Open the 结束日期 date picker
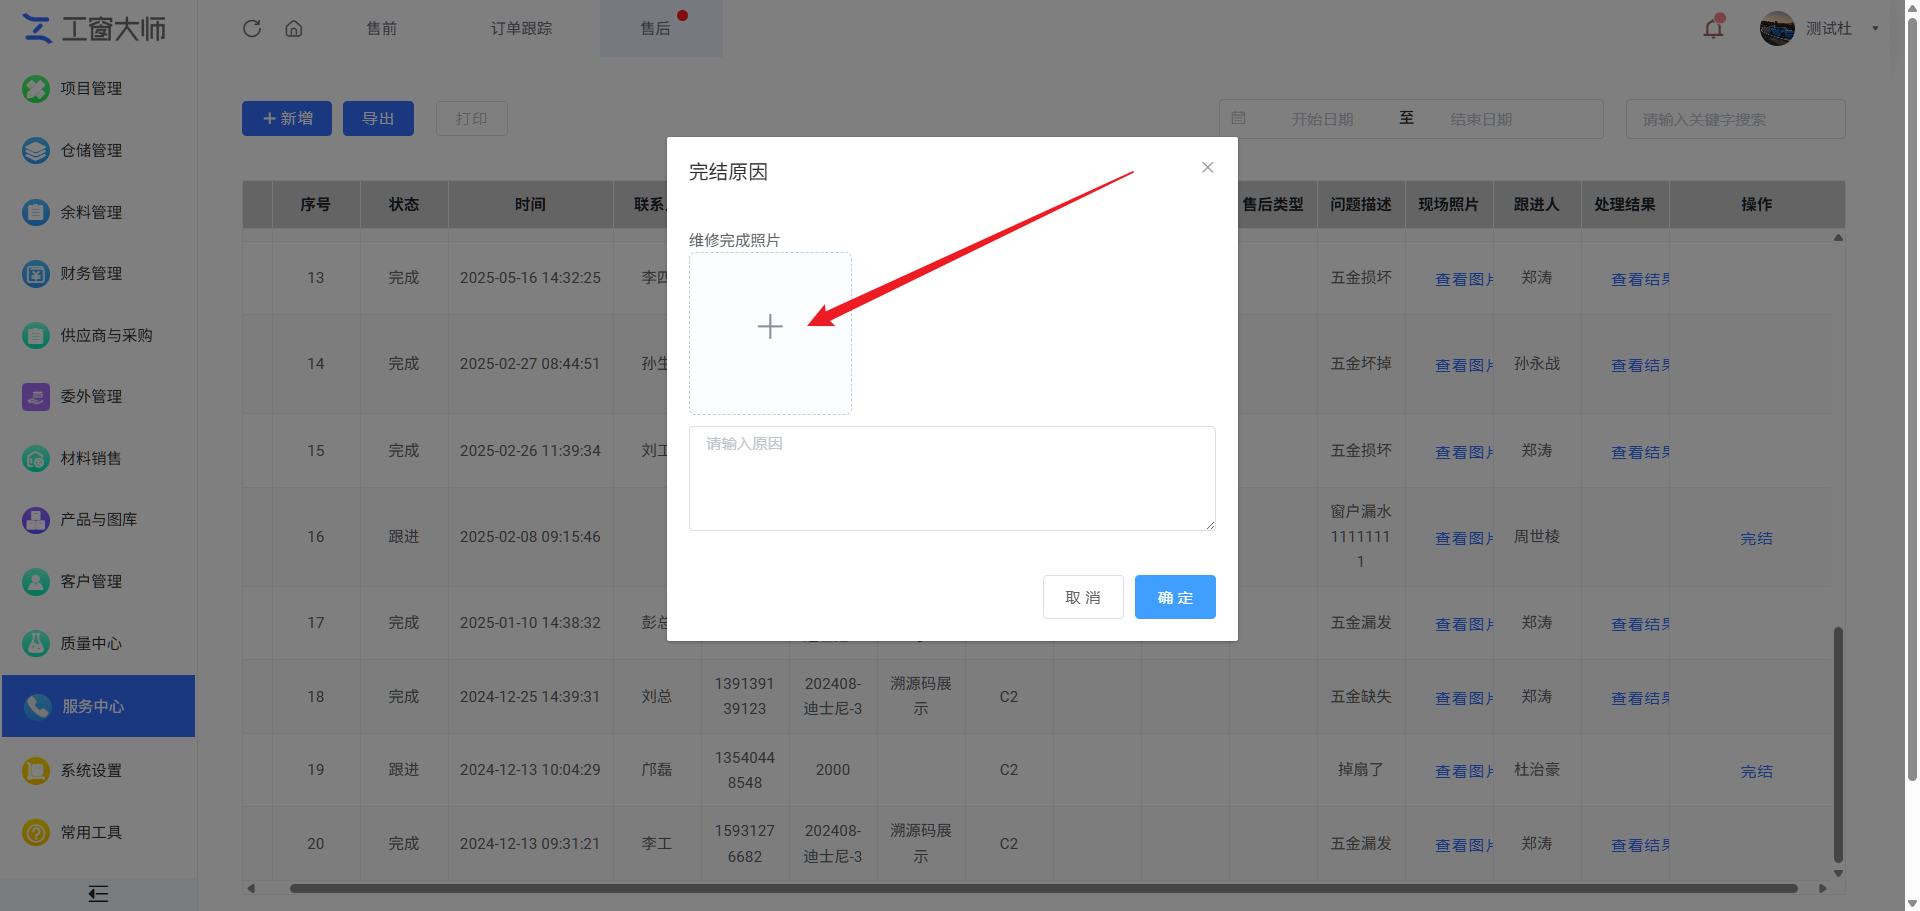 [x=1480, y=119]
